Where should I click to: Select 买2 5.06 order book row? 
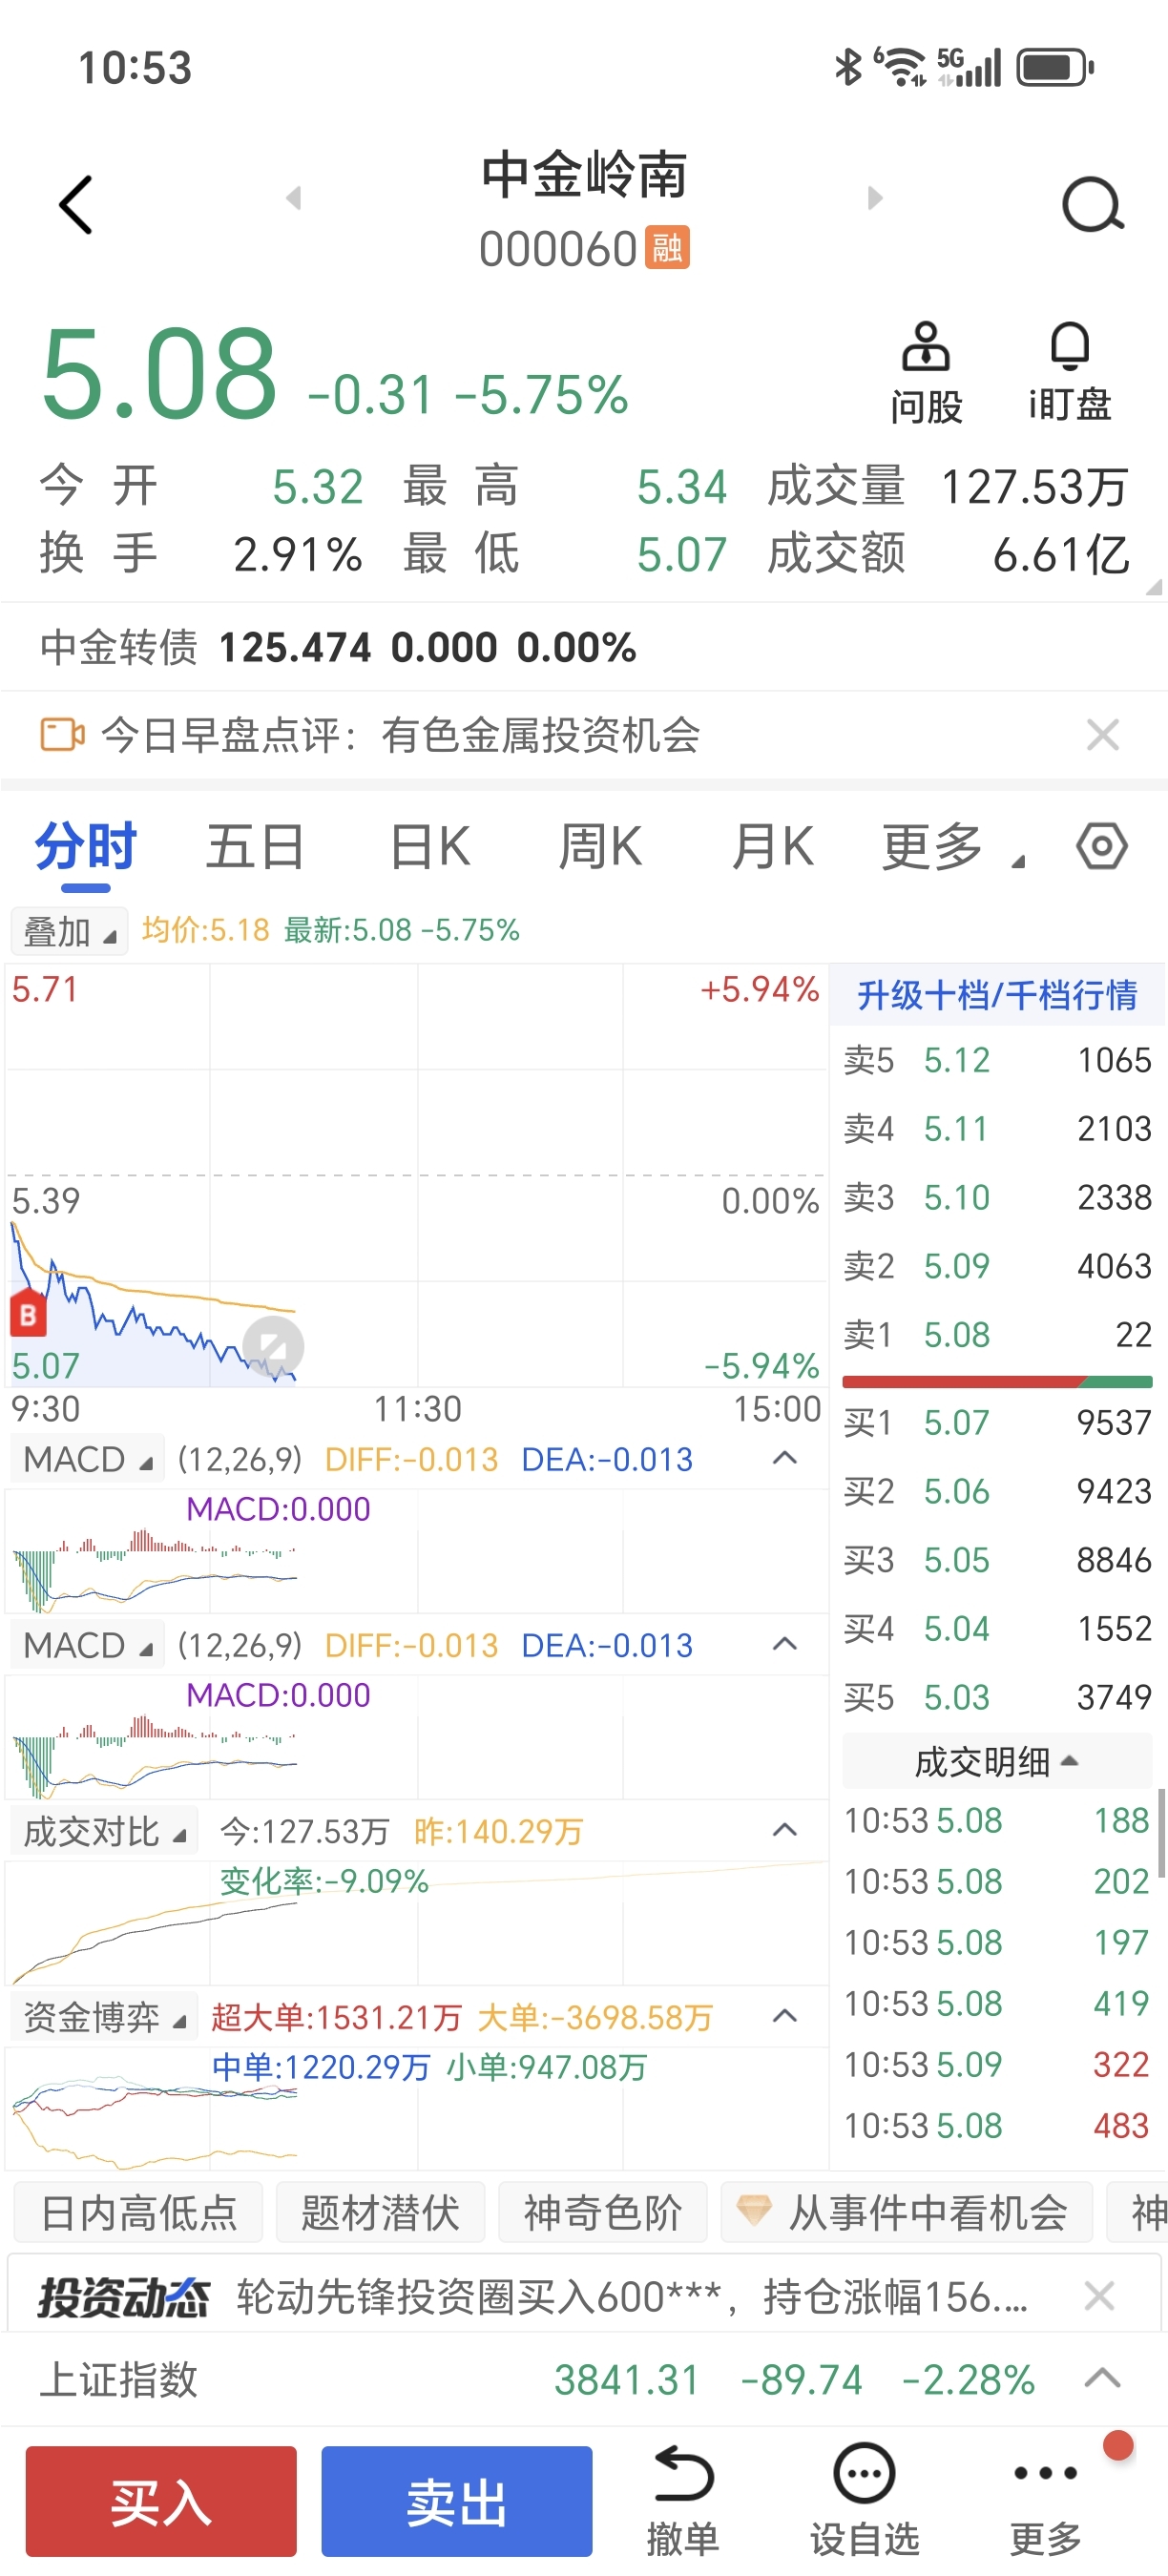997,1491
